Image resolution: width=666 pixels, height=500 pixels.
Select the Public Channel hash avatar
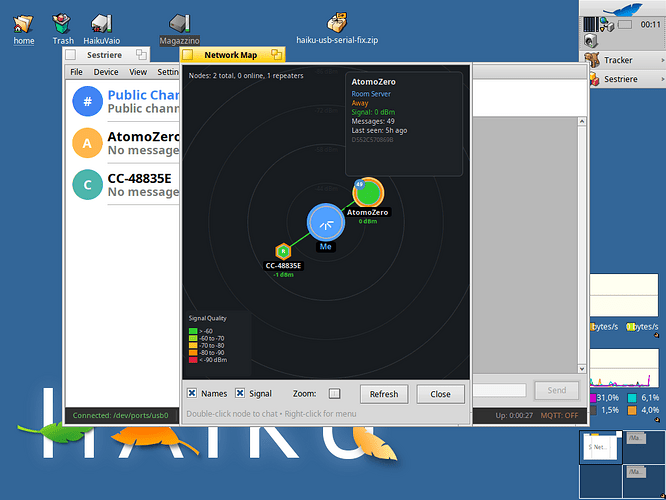click(87, 101)
